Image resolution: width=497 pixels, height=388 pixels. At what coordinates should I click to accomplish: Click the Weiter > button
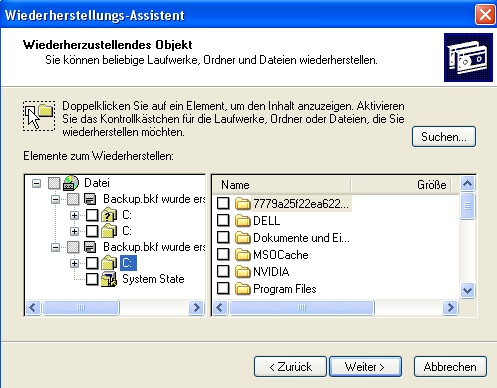pyautogui.click(x=365, y=367)
